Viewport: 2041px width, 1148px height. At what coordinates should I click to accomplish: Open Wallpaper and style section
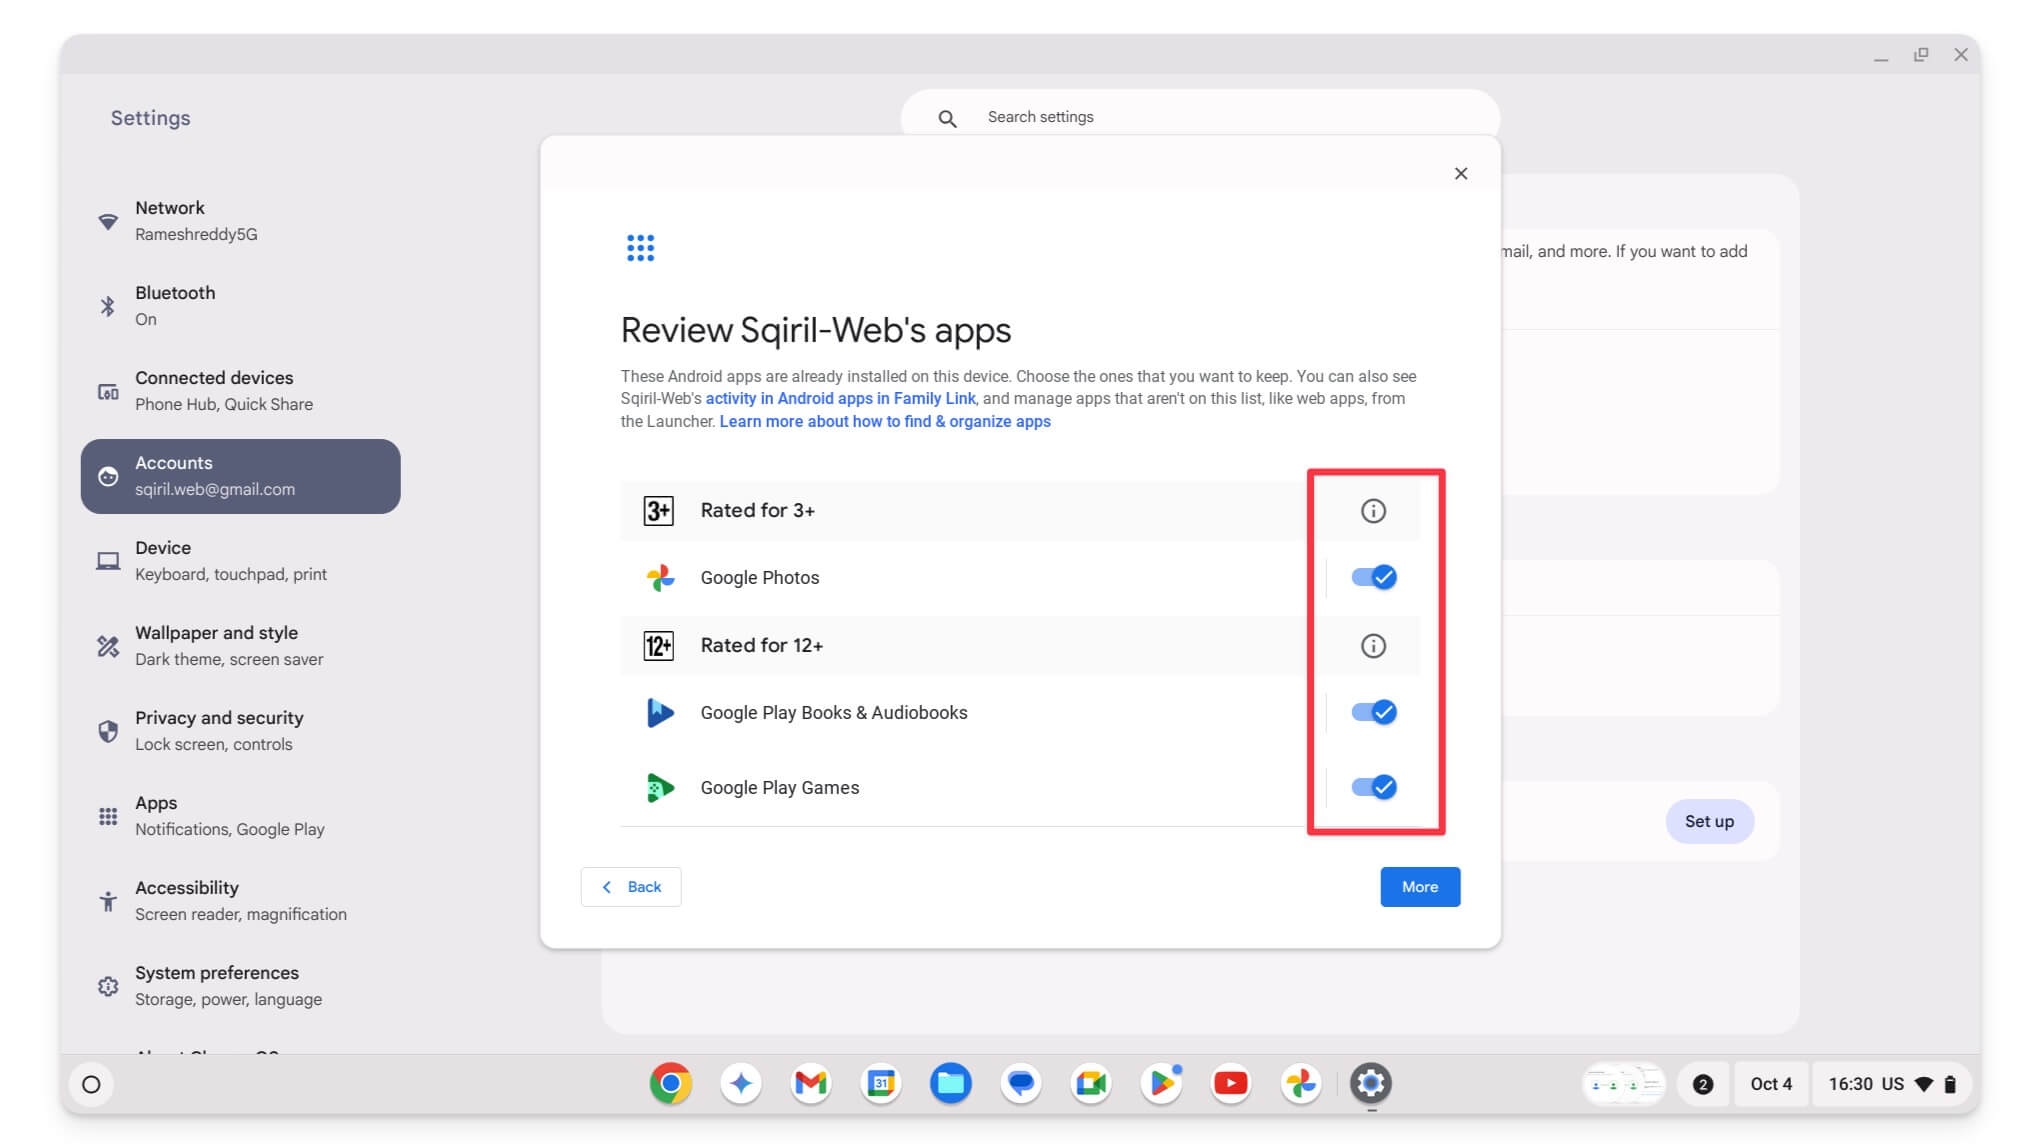click(240, 646)
